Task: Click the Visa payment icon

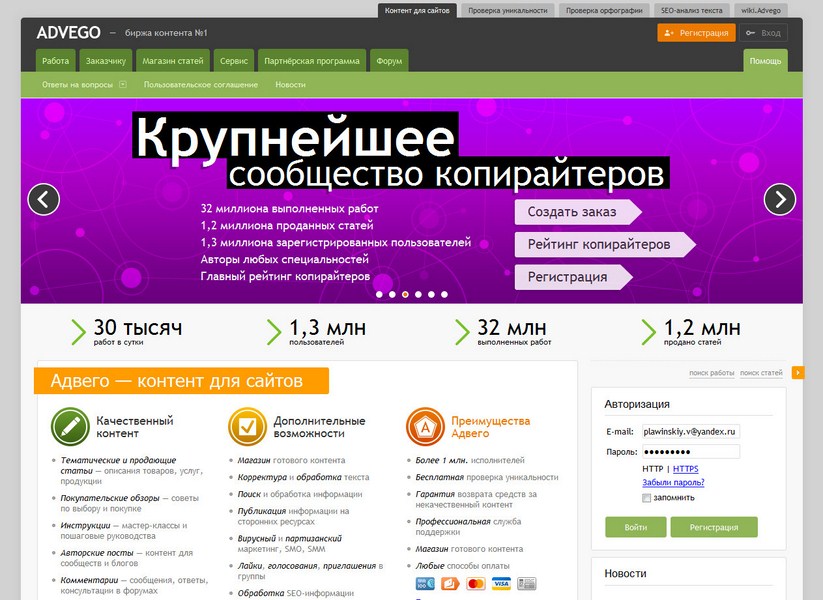Action: pyautogui.click(x=501, y=583)
